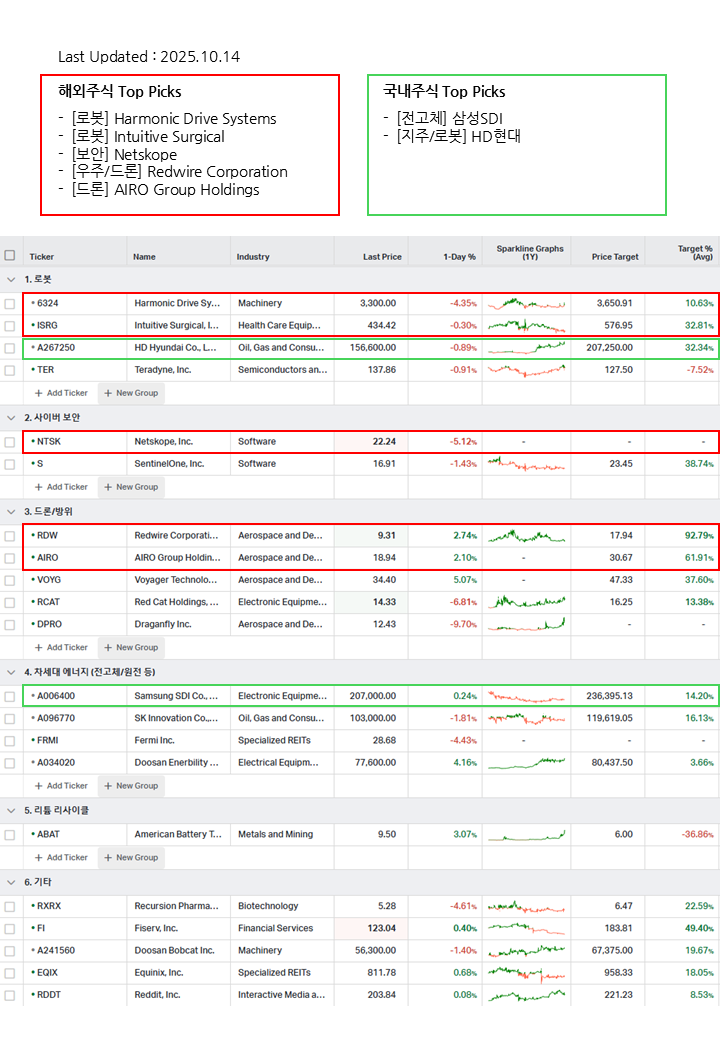Click the 1-Day % column header
Image resolution: width=720 pixels, height=1040 pixels.
[459, 257]
